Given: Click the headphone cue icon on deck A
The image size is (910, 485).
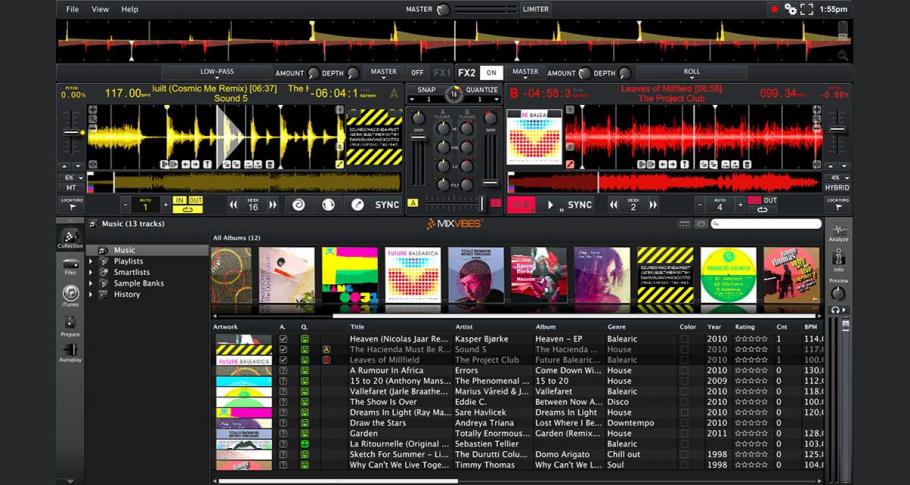Looking at the screenshot, I should click(x=328, y=205).
